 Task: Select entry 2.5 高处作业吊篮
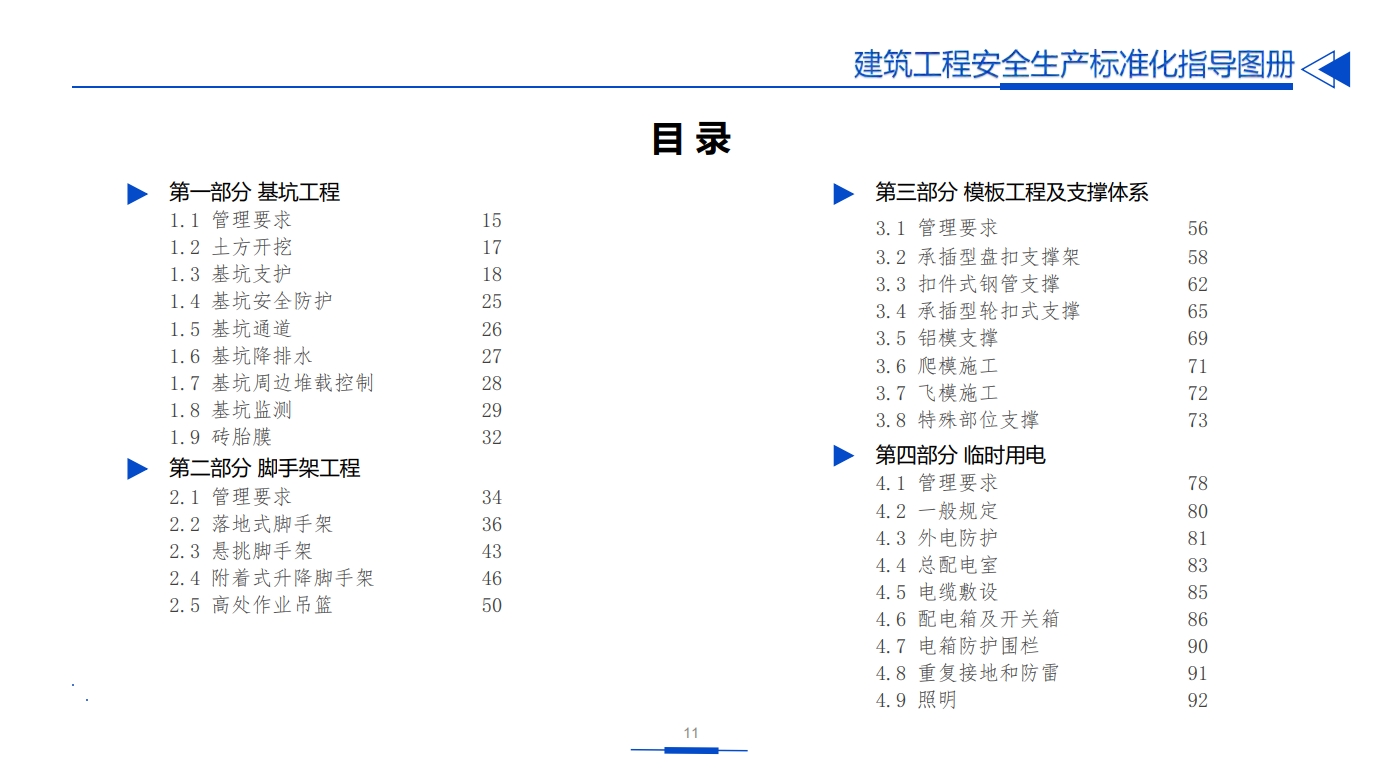pyautogui.click(x=250, y=605)
